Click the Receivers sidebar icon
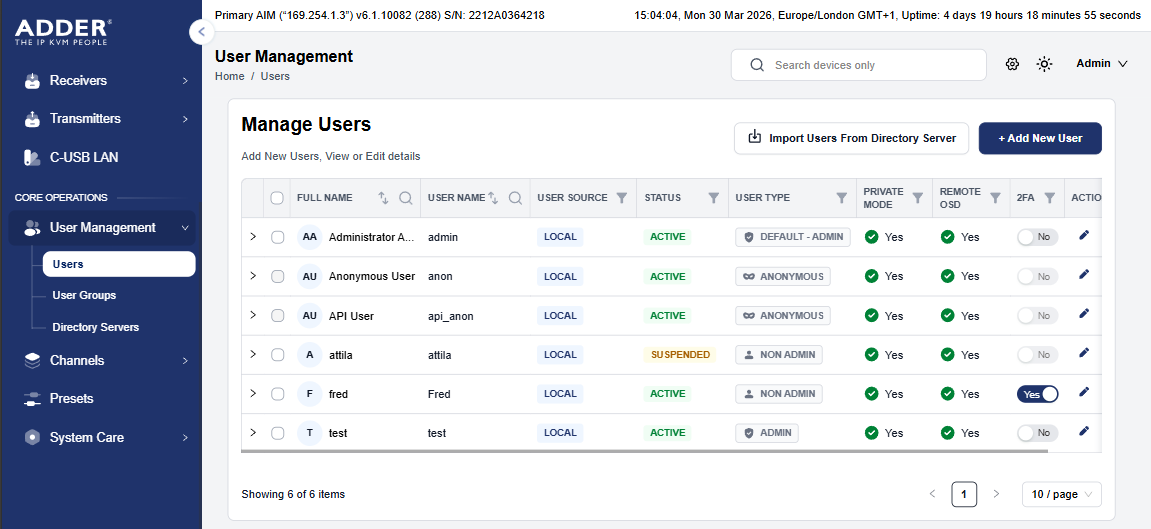Image resolution: width=1151 pixels, height=529 pixels. [x=32, y=81]
